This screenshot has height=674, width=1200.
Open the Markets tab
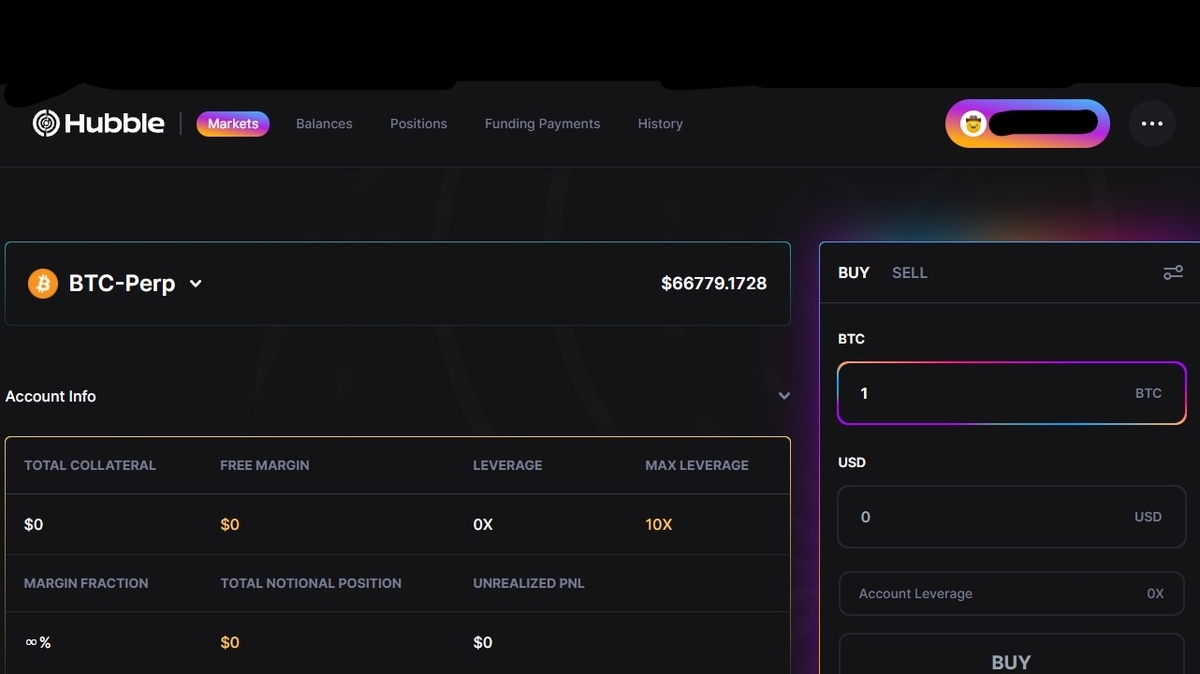(x=233, y=124)
